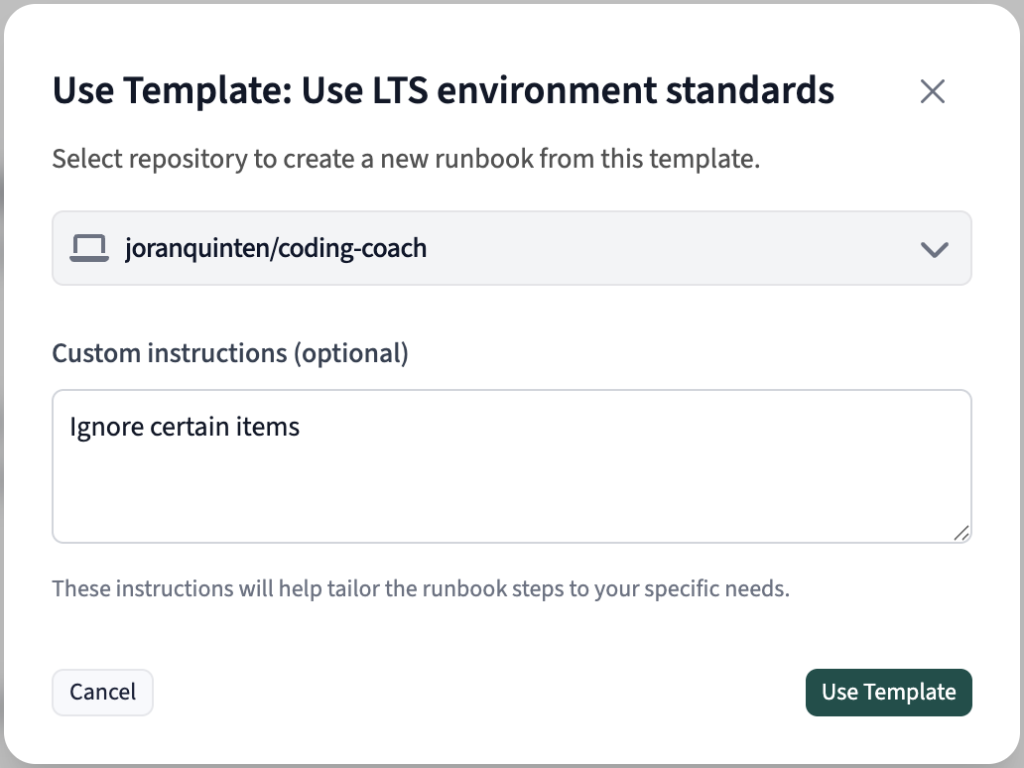This screenshot has height=768, width=1024.
Task: Click the chevron icon on repository selector
Action: (934, 248)
